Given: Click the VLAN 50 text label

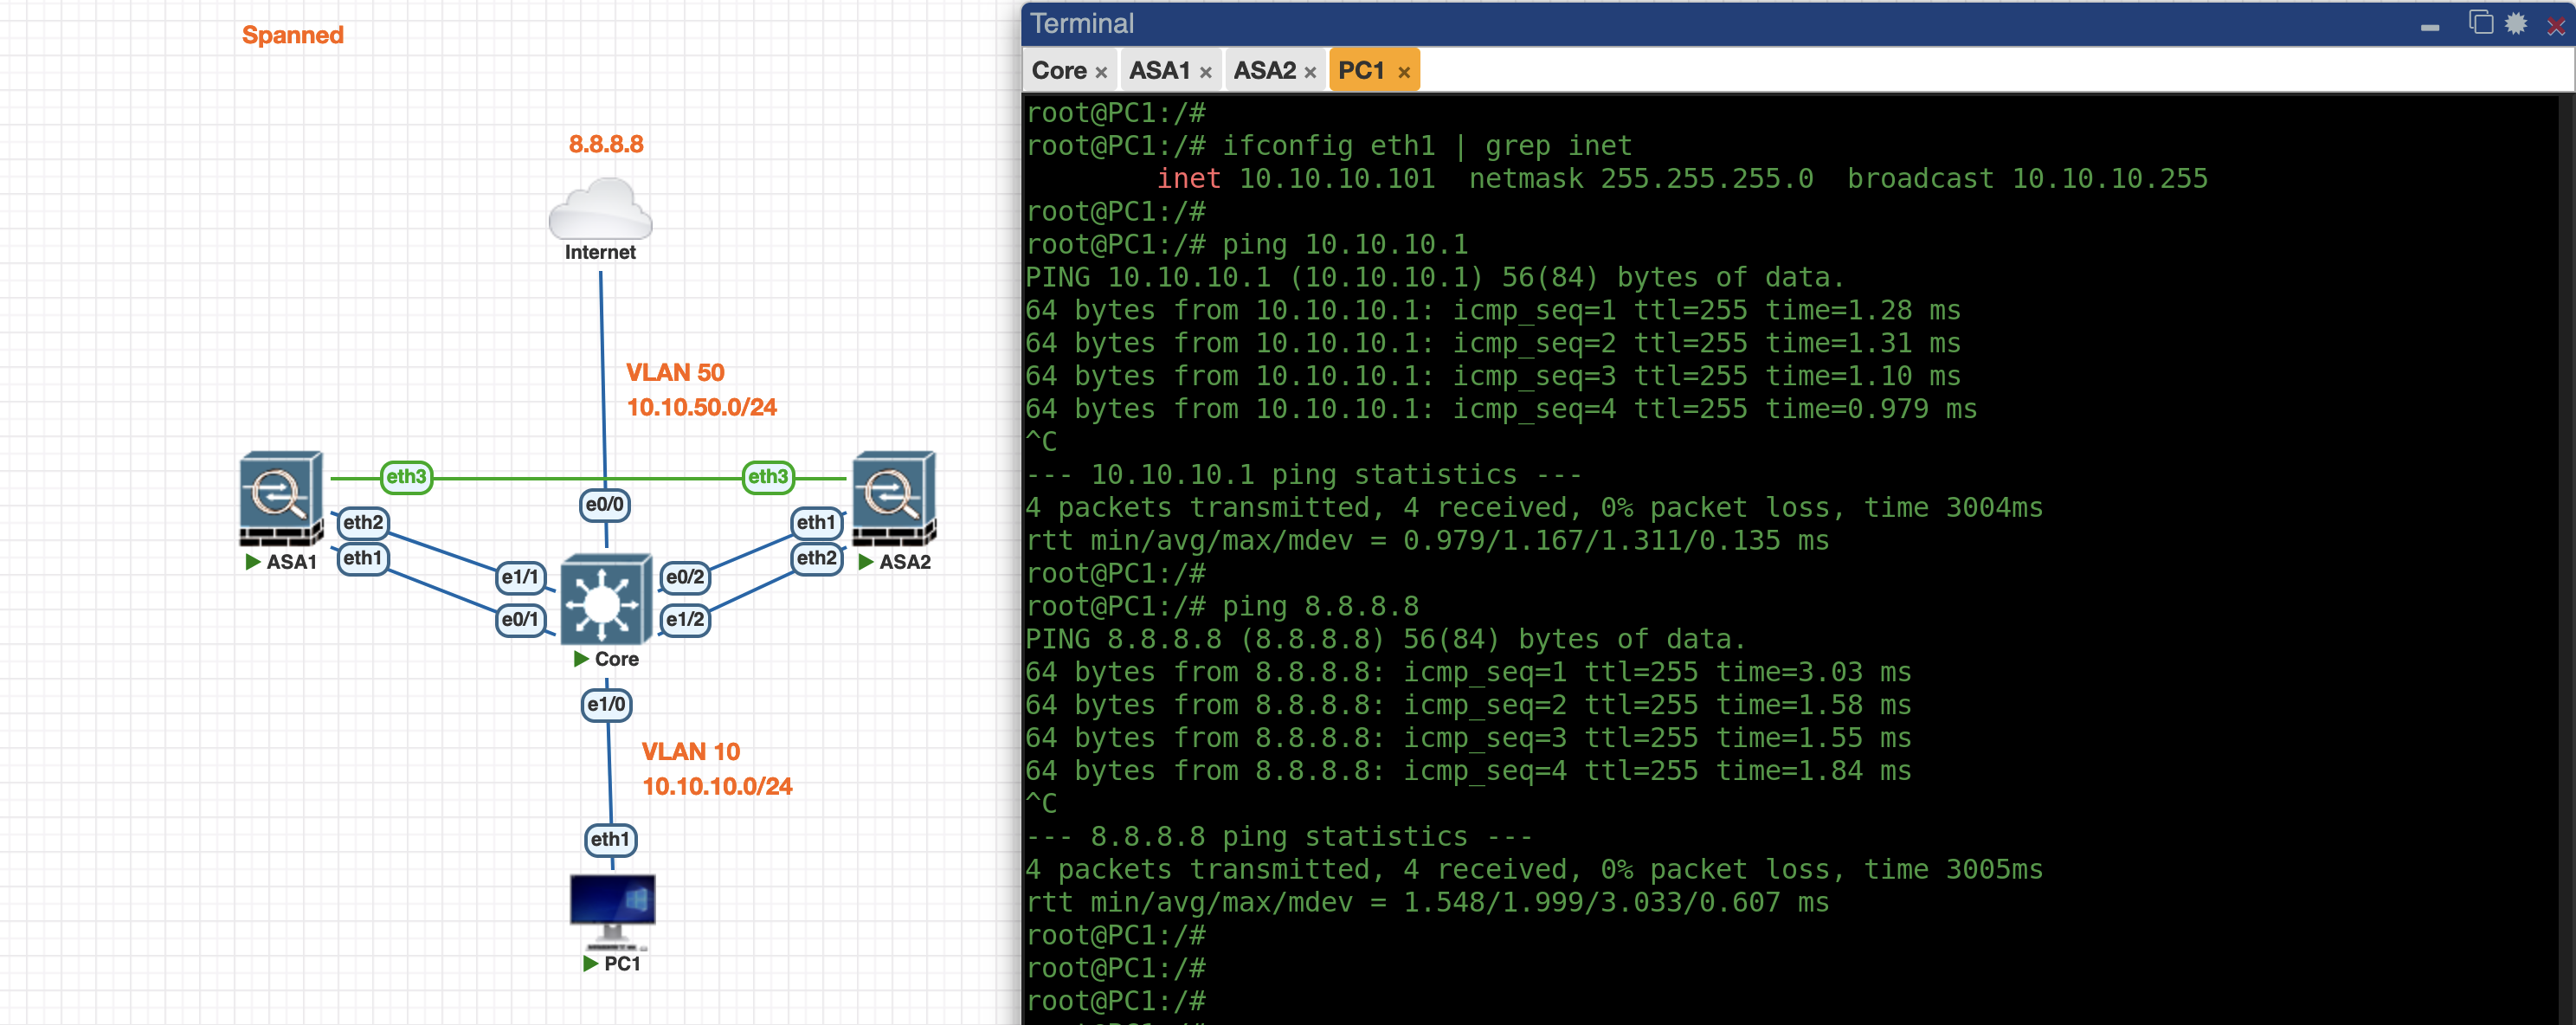Looking at the screenshot, I should tap(675, 372).
